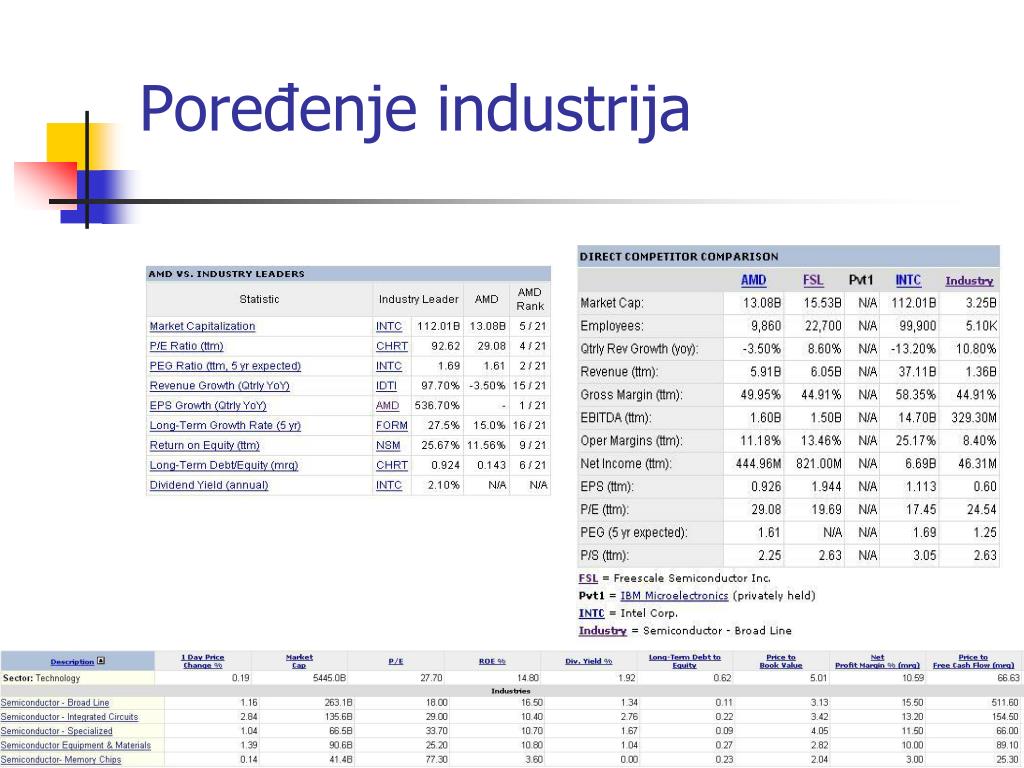Screen dimensions: 1024x768
Task: Click IDTI link in Revenue Growth row
Action: tap(386, 386)
